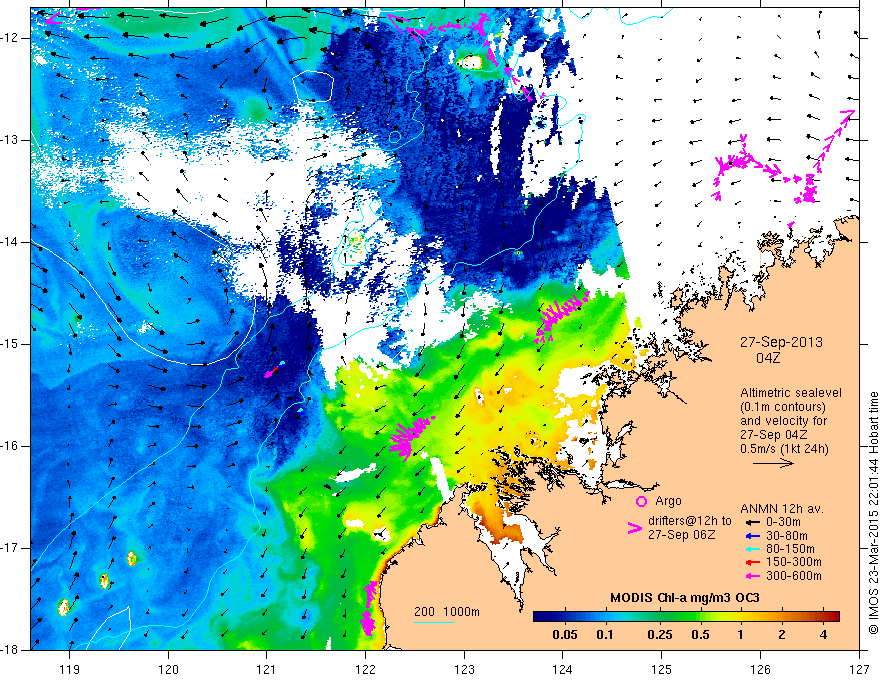Click the green middle of the chlorophyll colorbar
880x680 pixels.
(686, 617)
